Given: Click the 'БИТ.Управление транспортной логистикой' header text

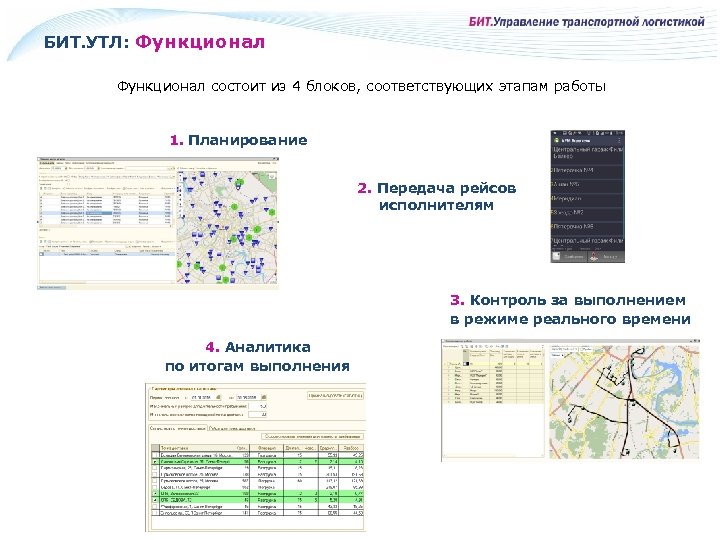Looking at the screenshot, I should click(586, 22).
